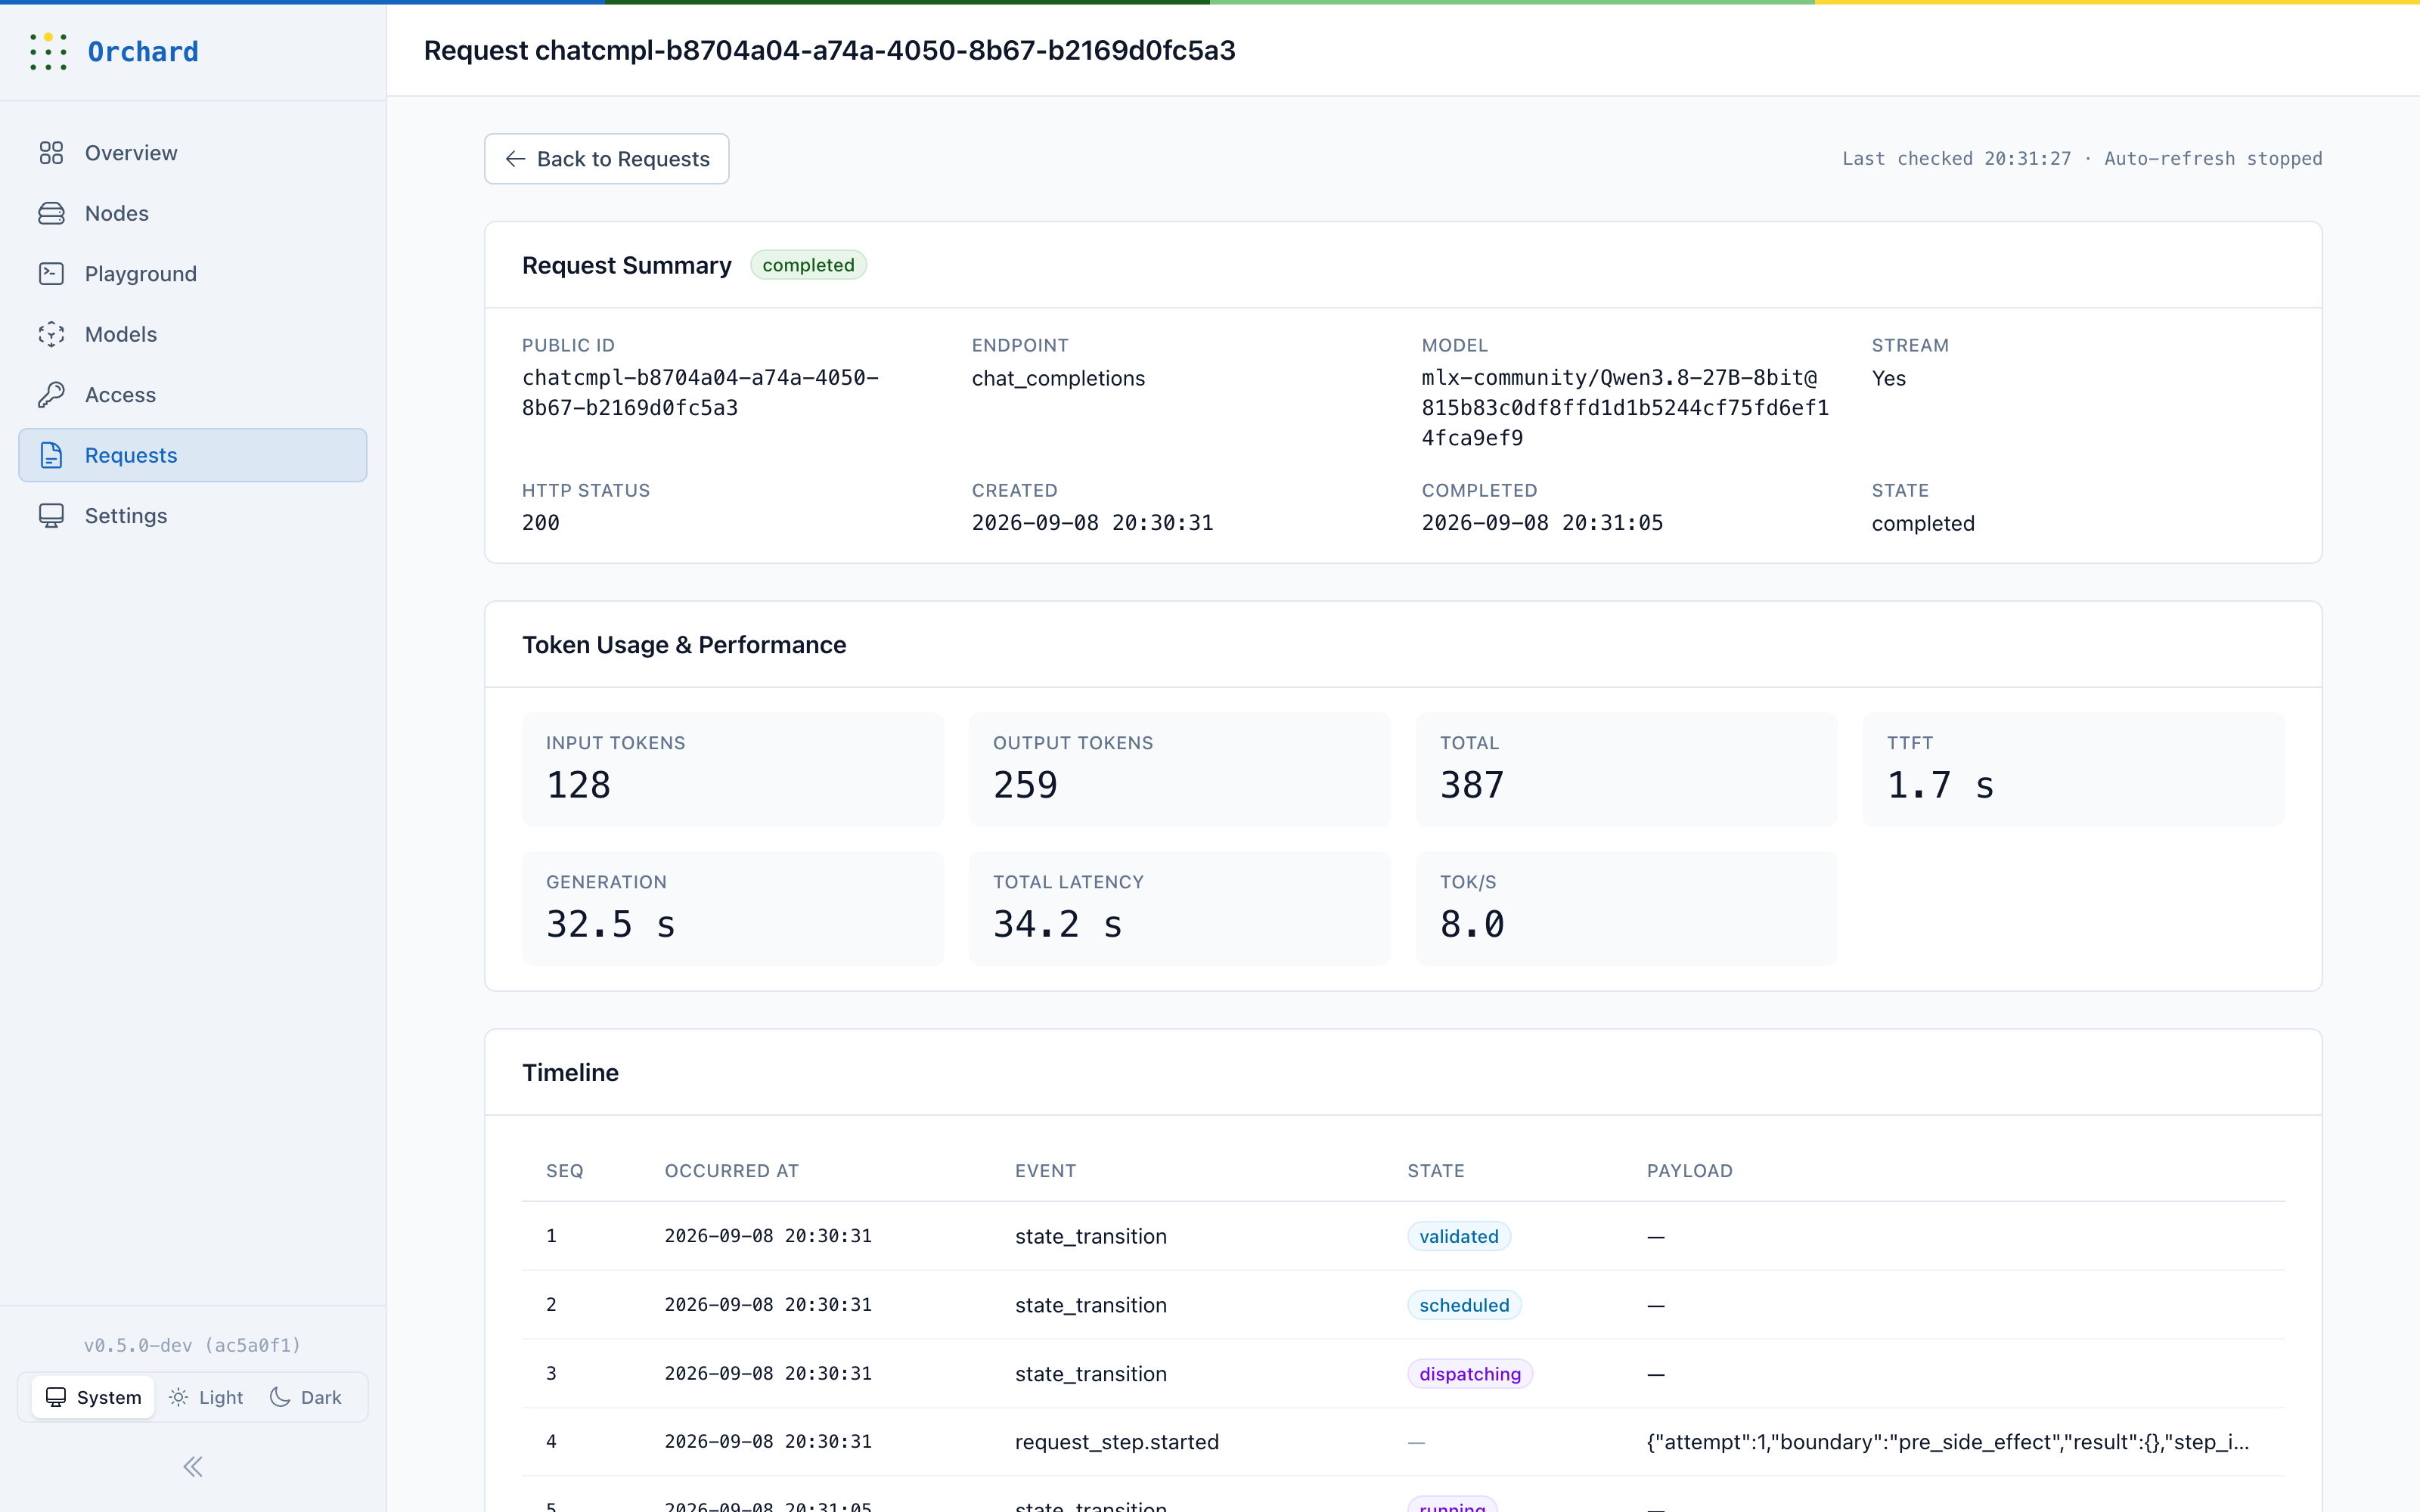Click the Public ID value chatcmpl-b8704a04

click(700, 393)
